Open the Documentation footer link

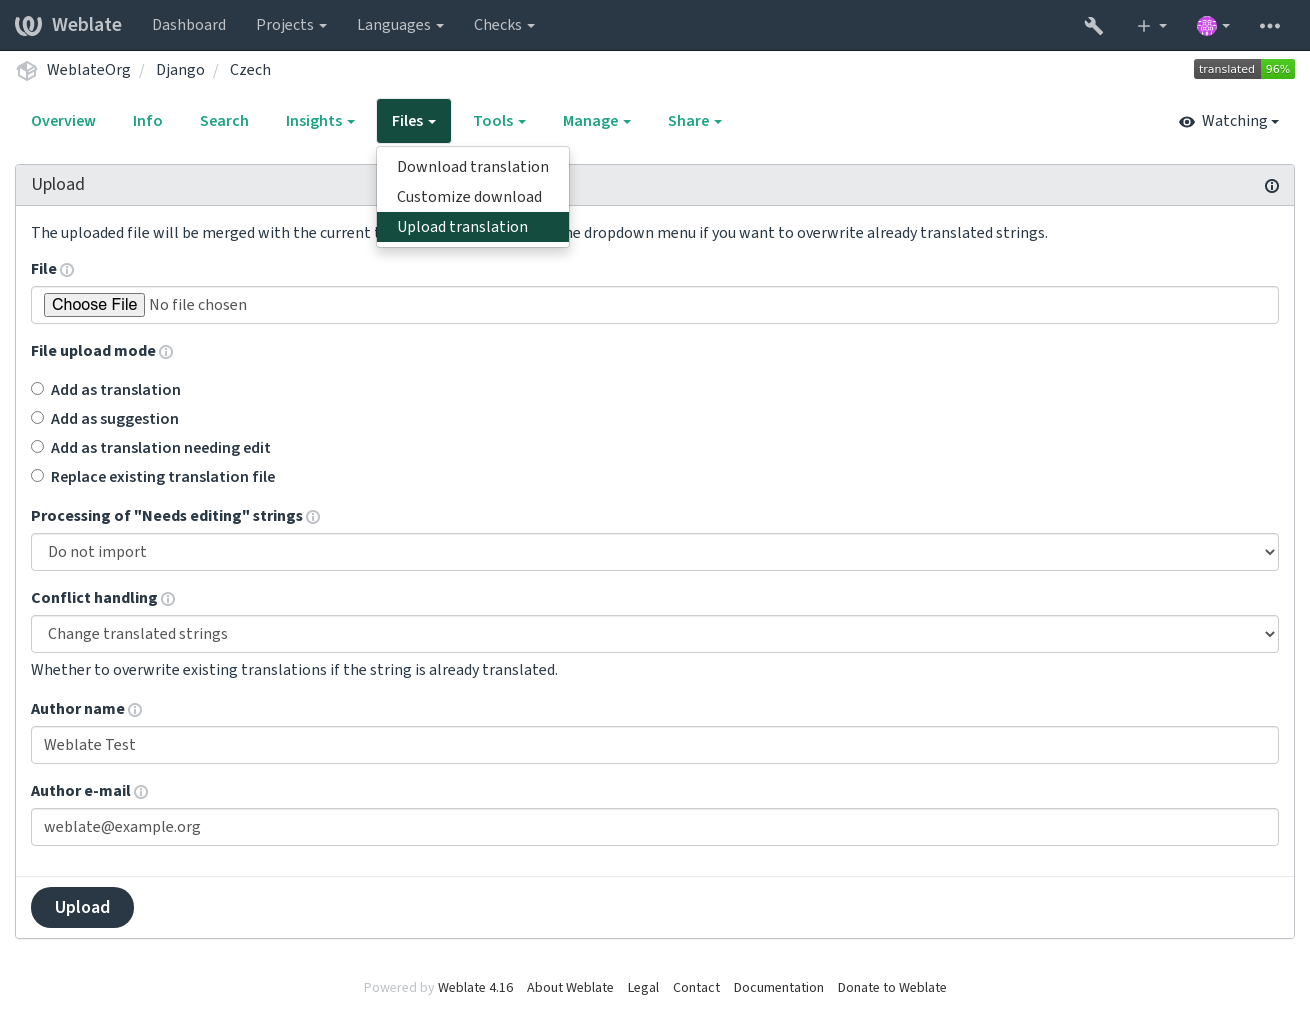[779, 988]
